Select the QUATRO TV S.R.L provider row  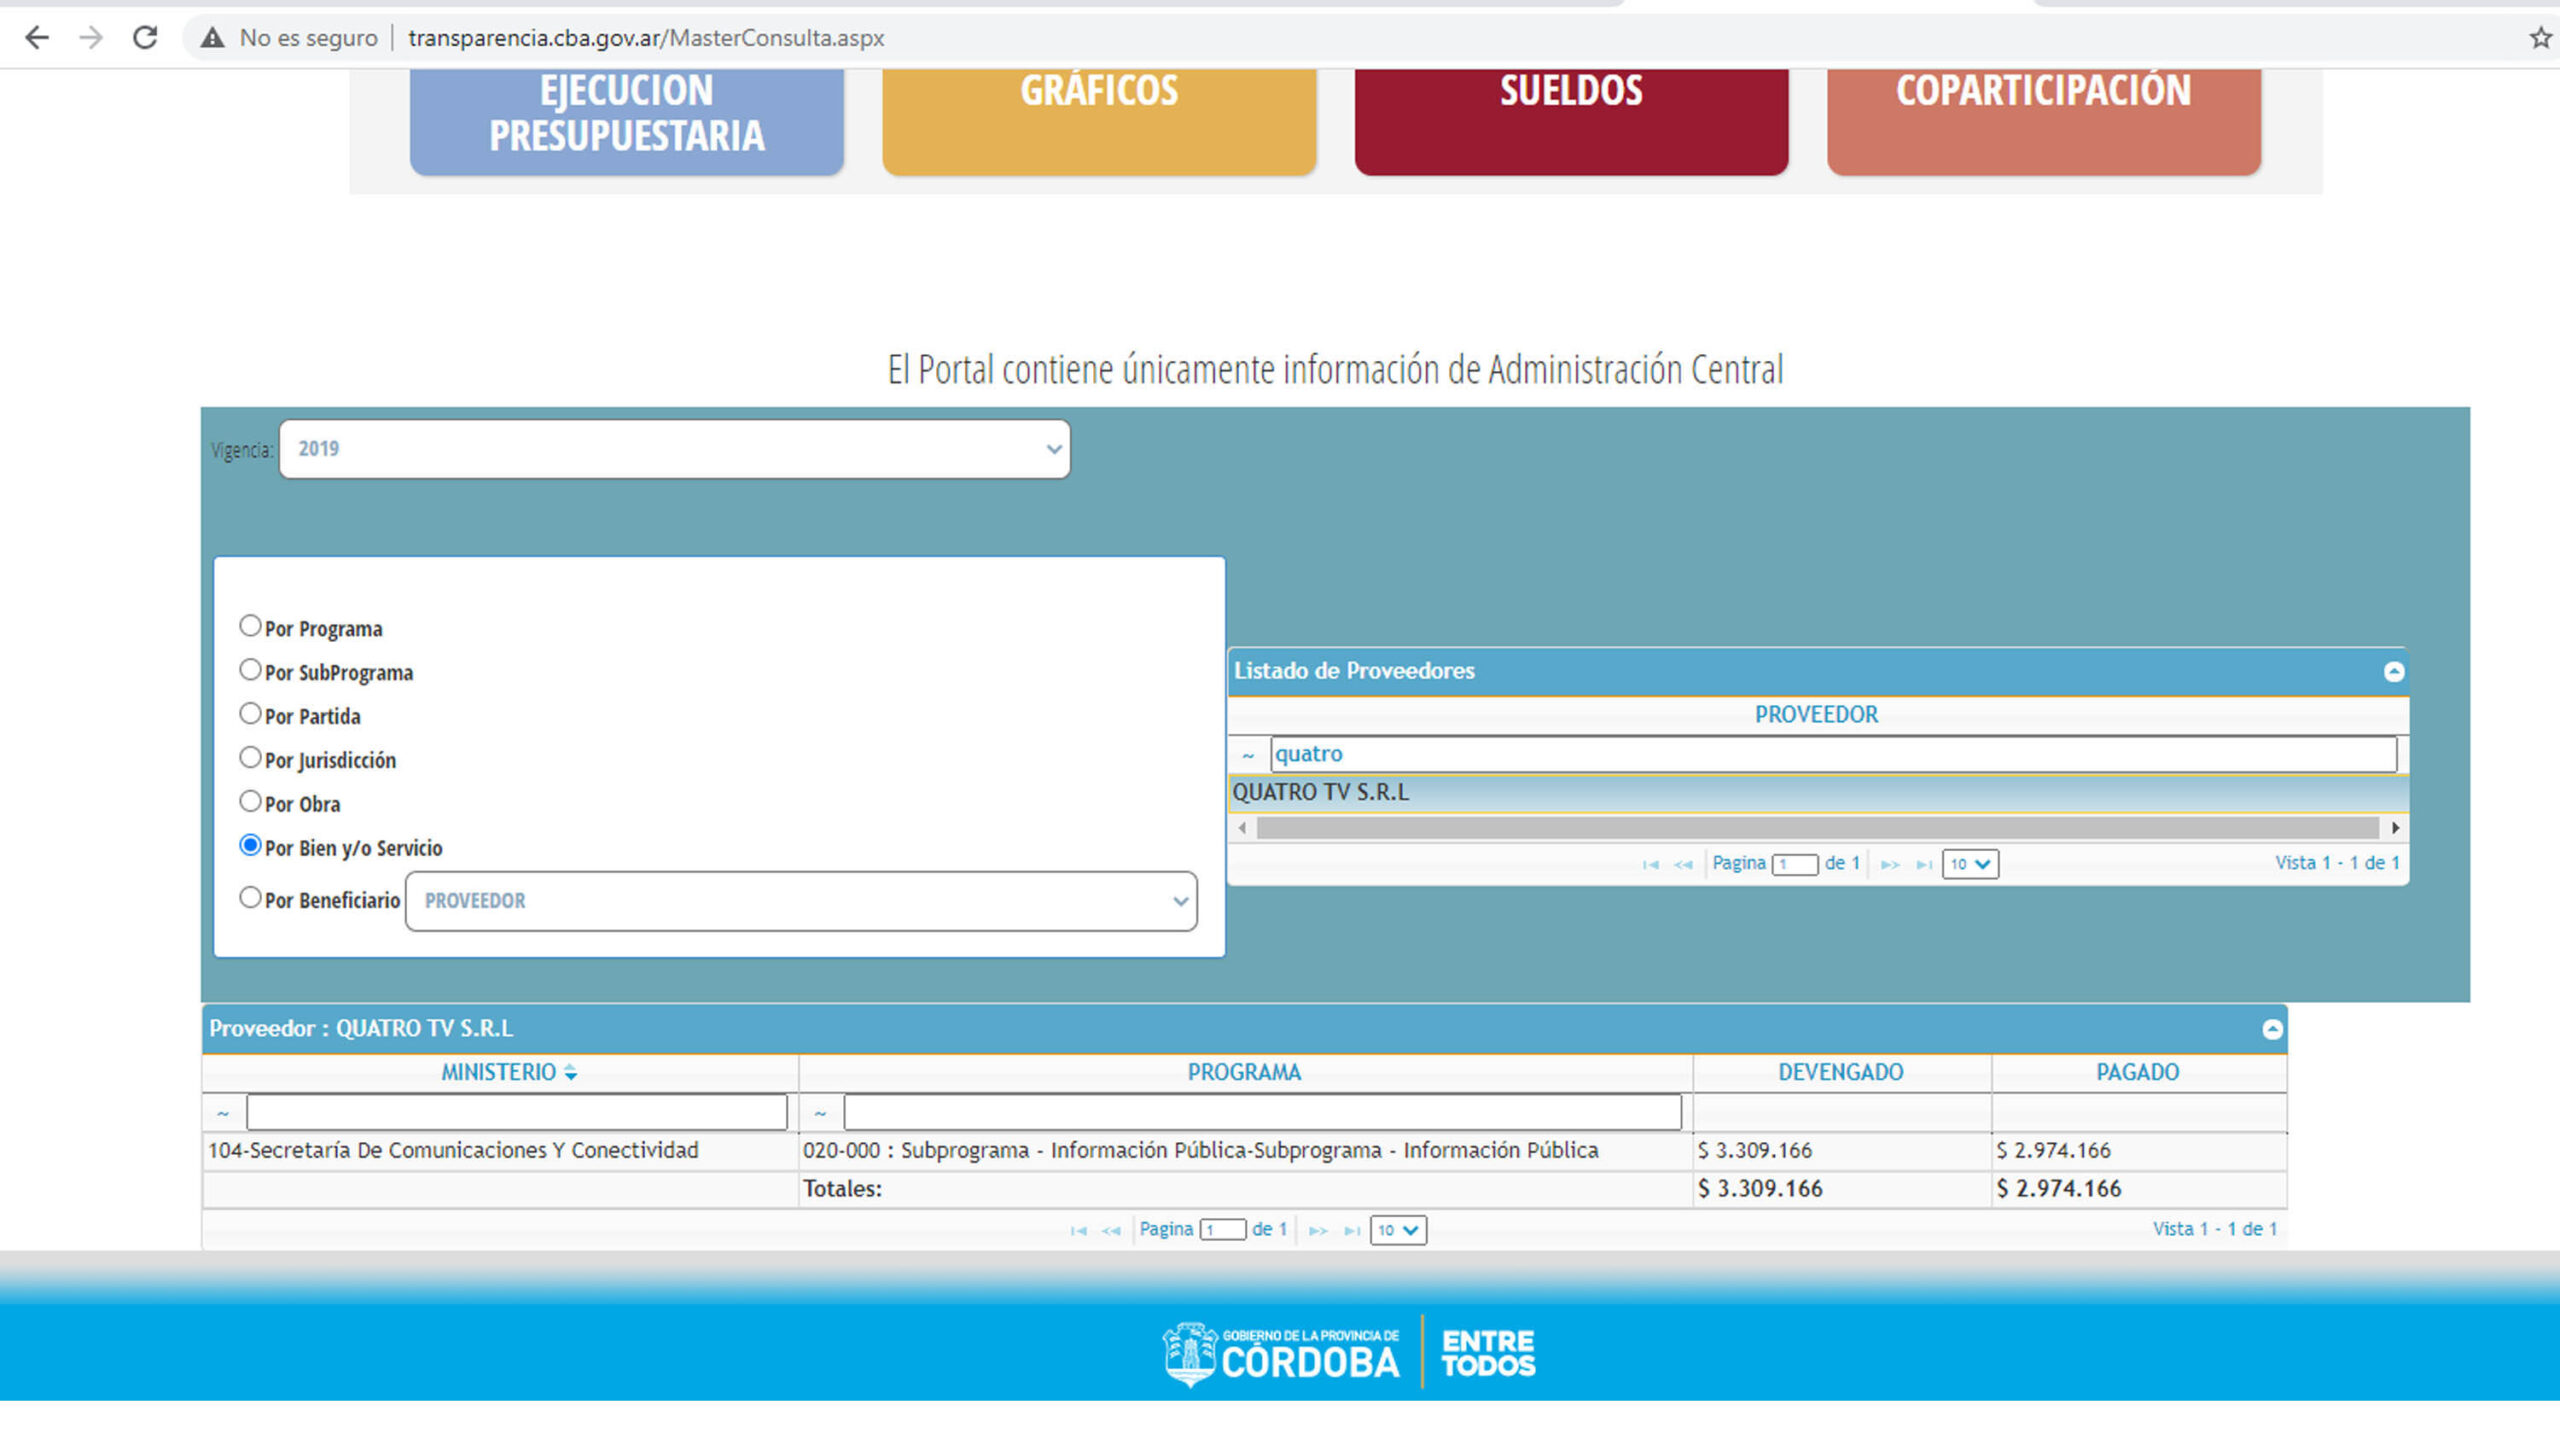click(1320, 792)
